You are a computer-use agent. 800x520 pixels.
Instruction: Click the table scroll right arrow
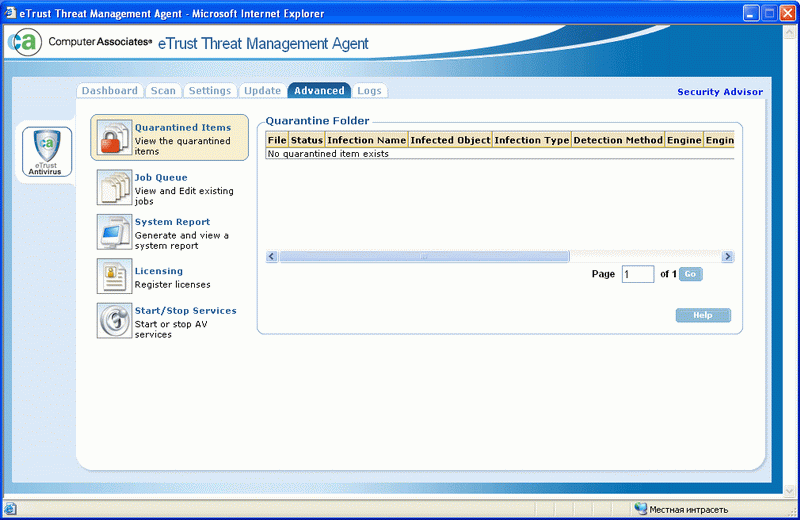coord(728,256)
